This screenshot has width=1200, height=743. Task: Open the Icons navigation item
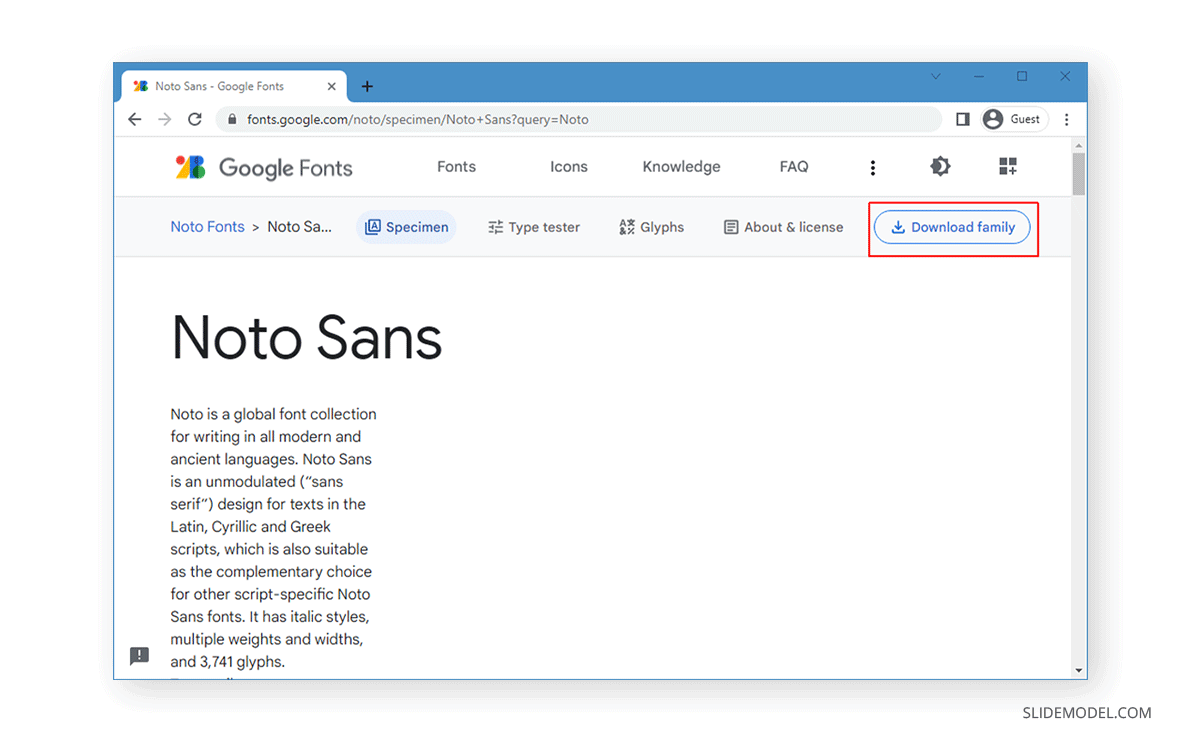pyautogui.click(x=569, y=167)
